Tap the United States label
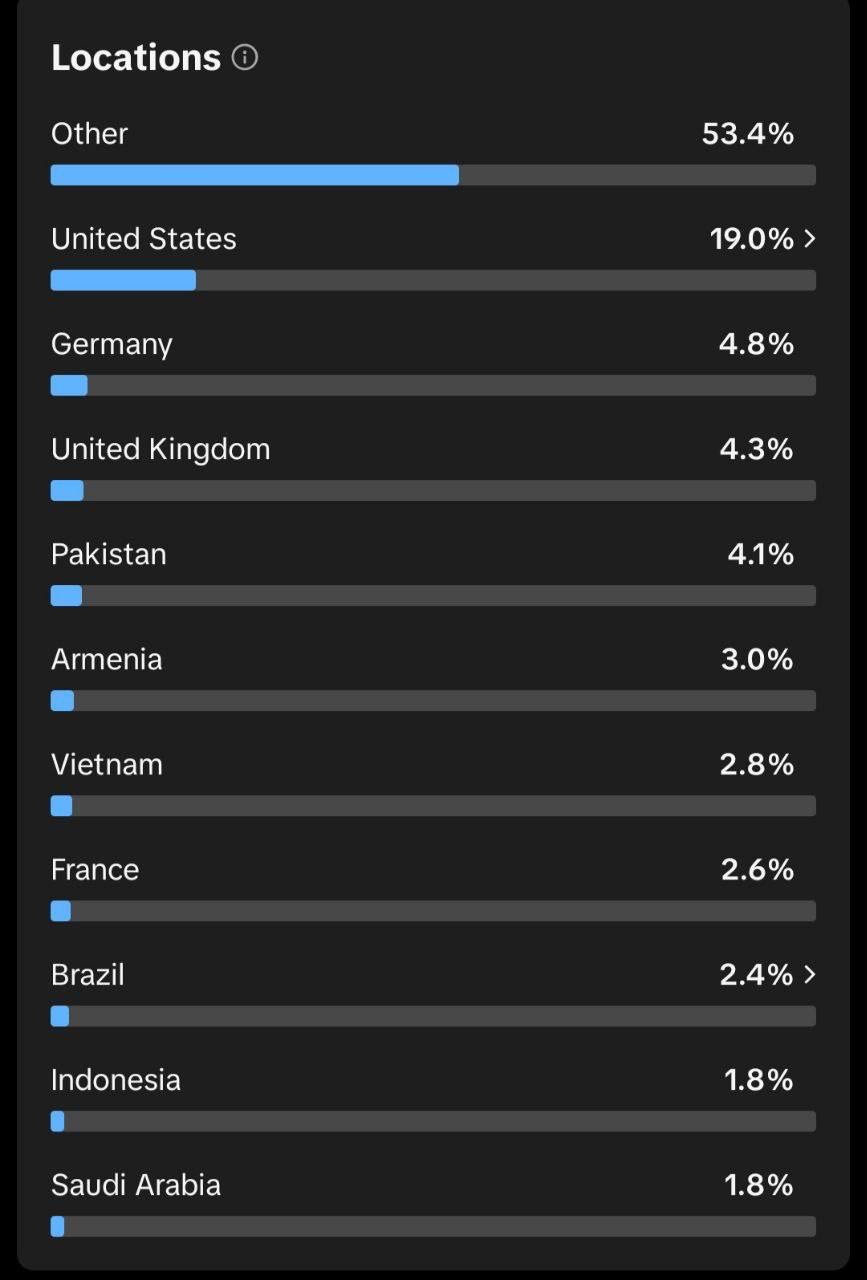 pos(144,239)
